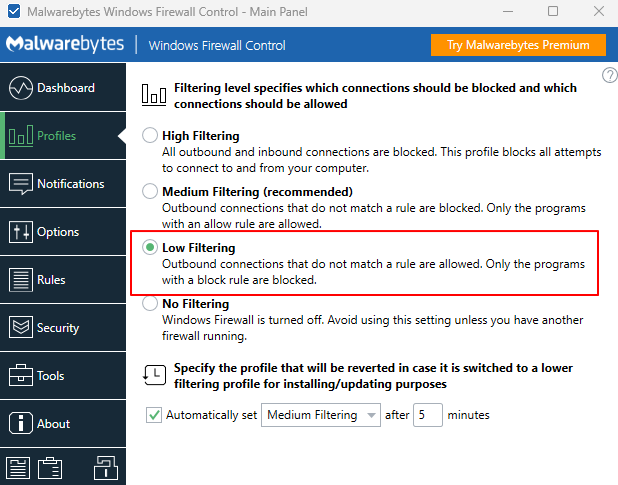This screenshot has height=485, width=618.
Task: Click the minutes input field
Action: tap(427, 415)
